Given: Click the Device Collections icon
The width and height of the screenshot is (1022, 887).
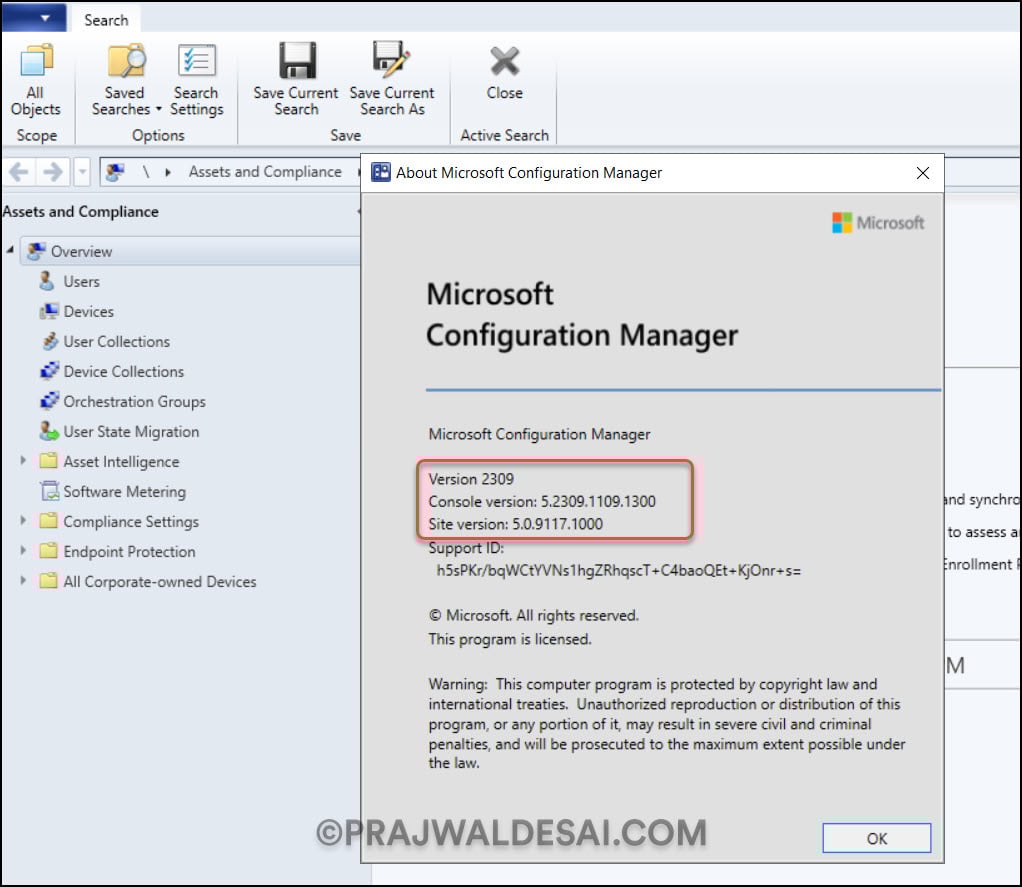Looking at the screenshot, I should pos(50,371).
